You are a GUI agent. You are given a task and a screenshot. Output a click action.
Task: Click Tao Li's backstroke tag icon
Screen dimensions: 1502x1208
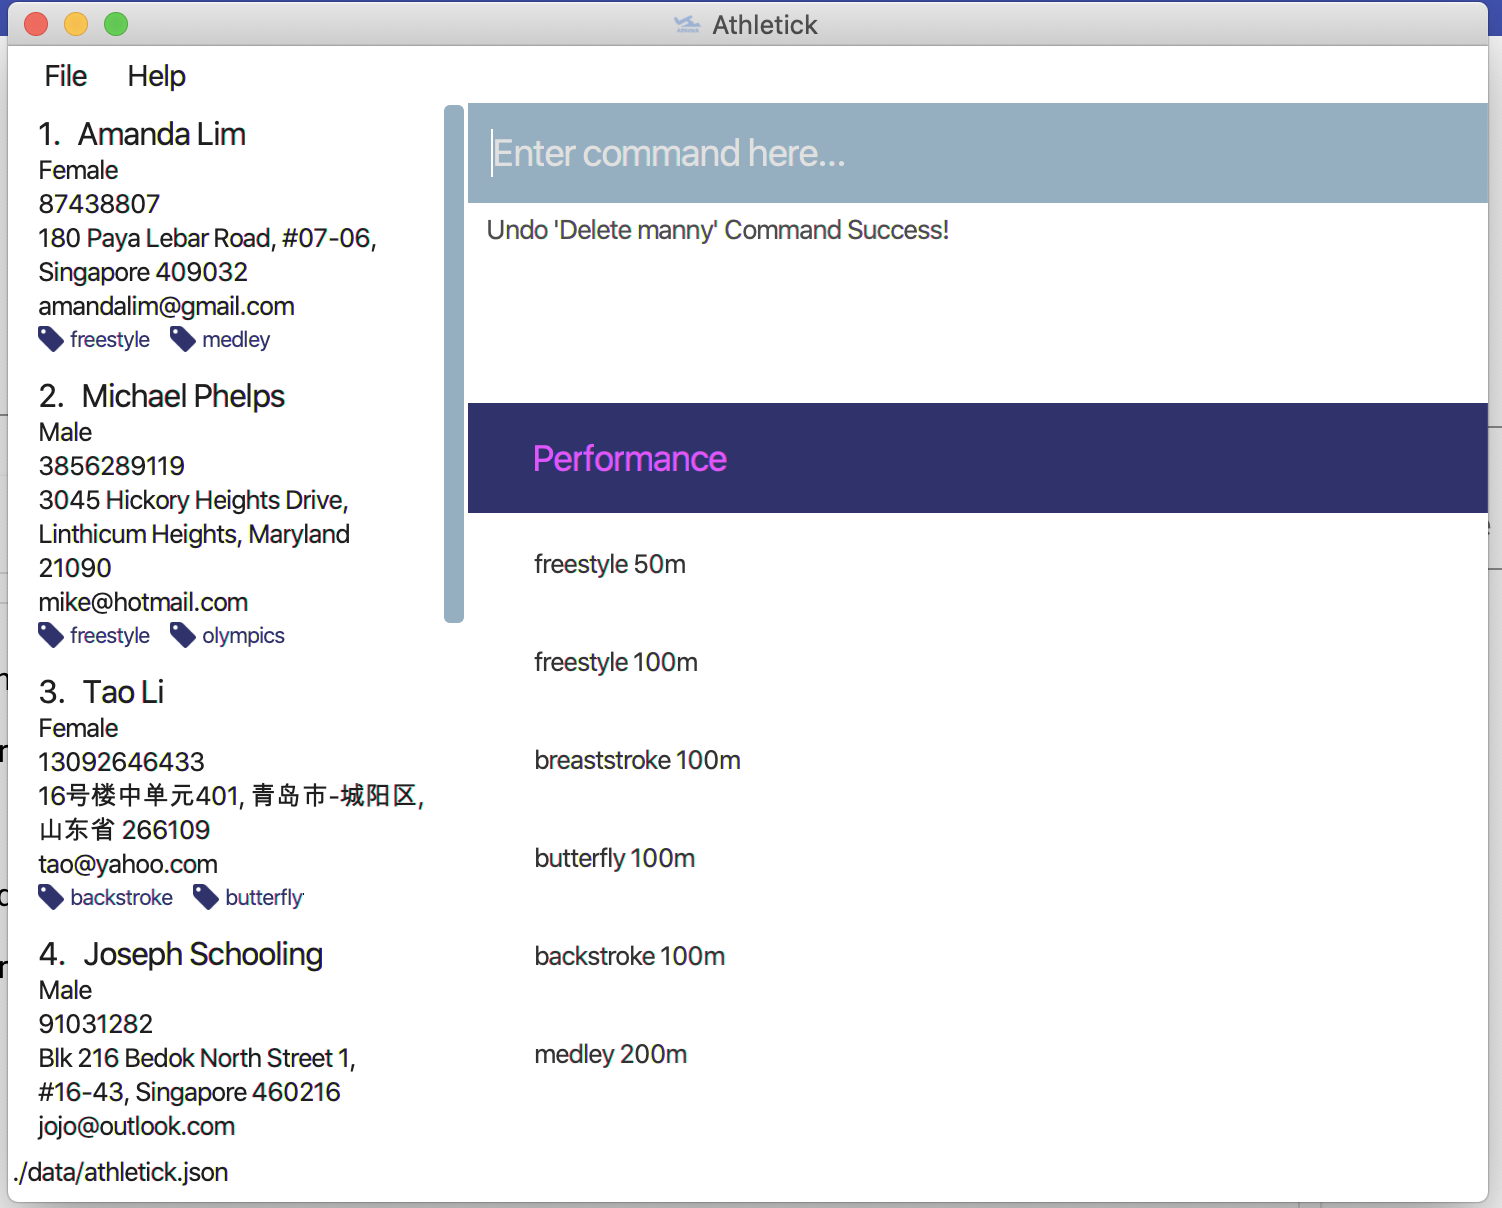click(x=51, y=897)
